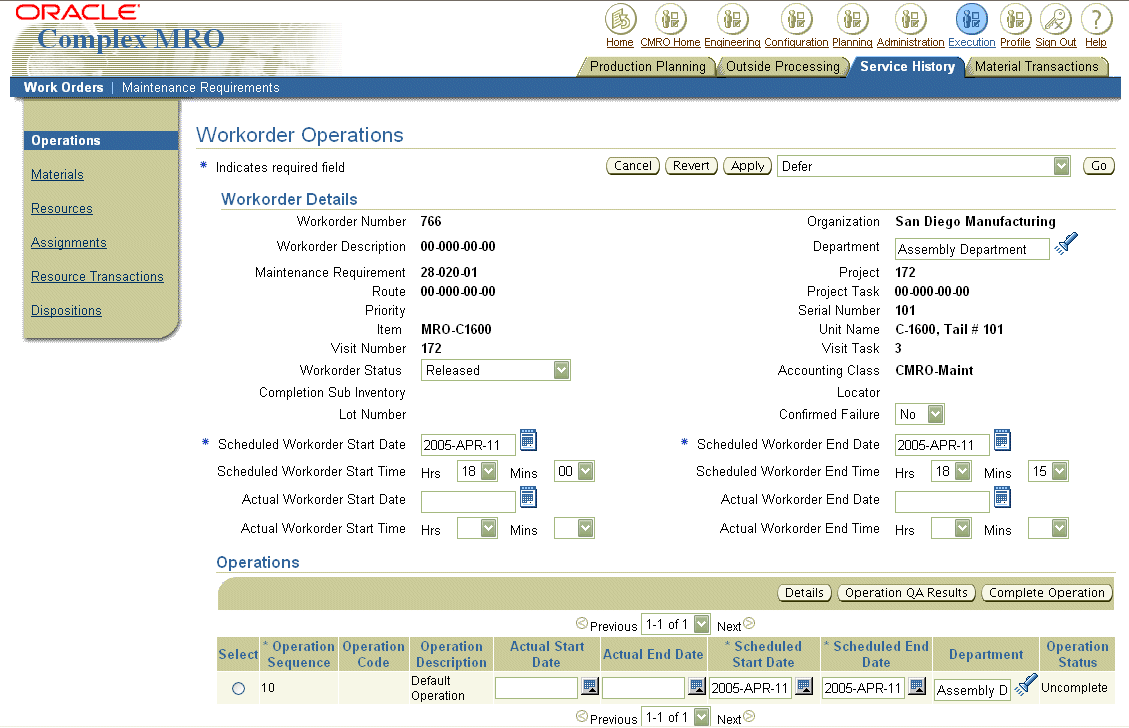
Task: Open date picker for operation Scheduled End Date
Action: coord(917,686)
